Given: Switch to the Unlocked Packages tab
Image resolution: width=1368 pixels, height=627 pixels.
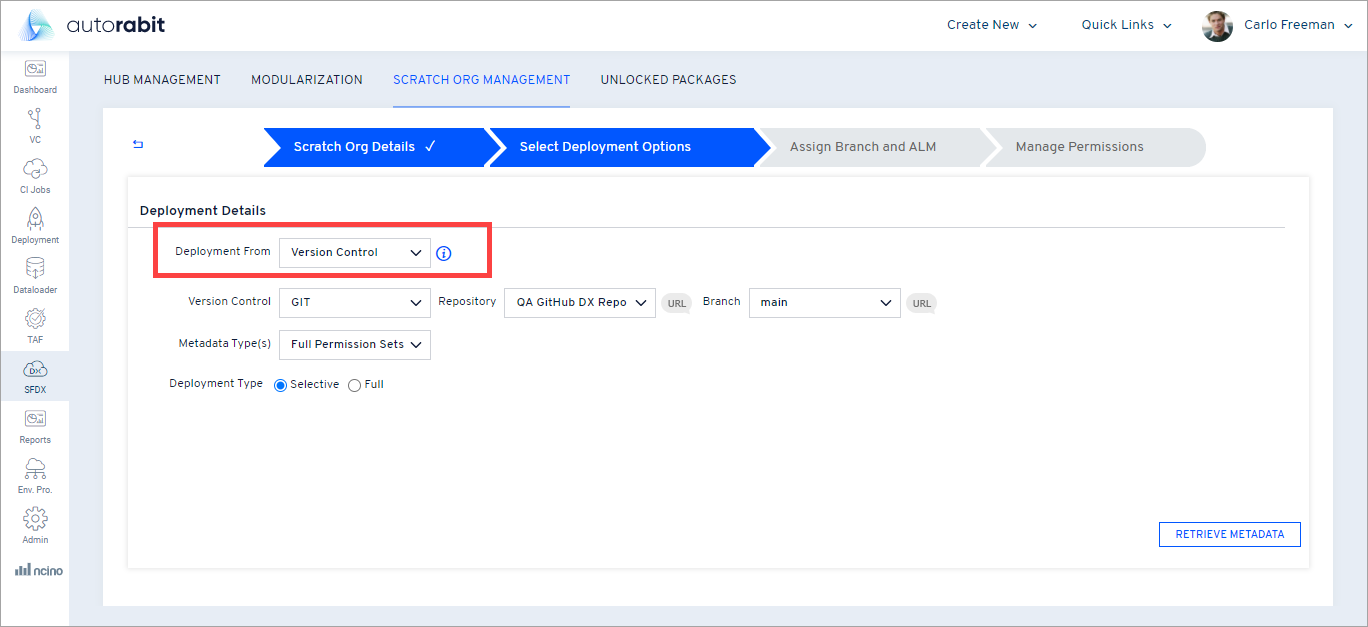Looking at the screenshot, I should pyautogui.click(x=668, y=79).
